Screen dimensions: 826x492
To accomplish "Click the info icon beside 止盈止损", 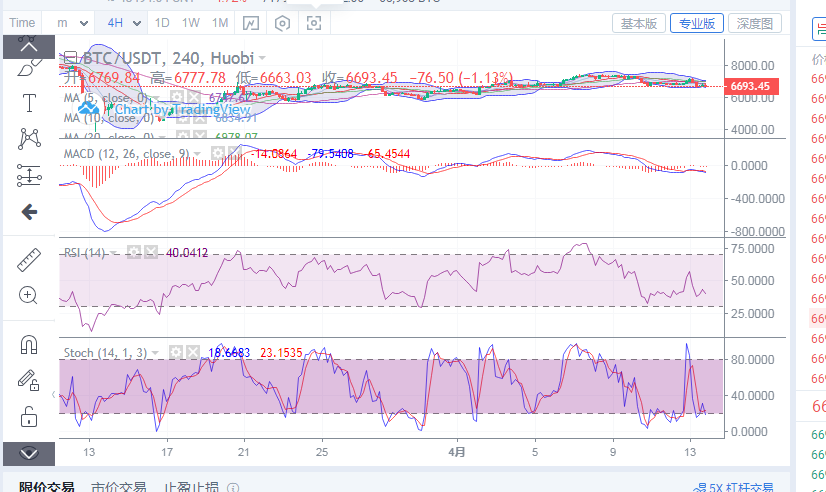I will click(233, 488).
